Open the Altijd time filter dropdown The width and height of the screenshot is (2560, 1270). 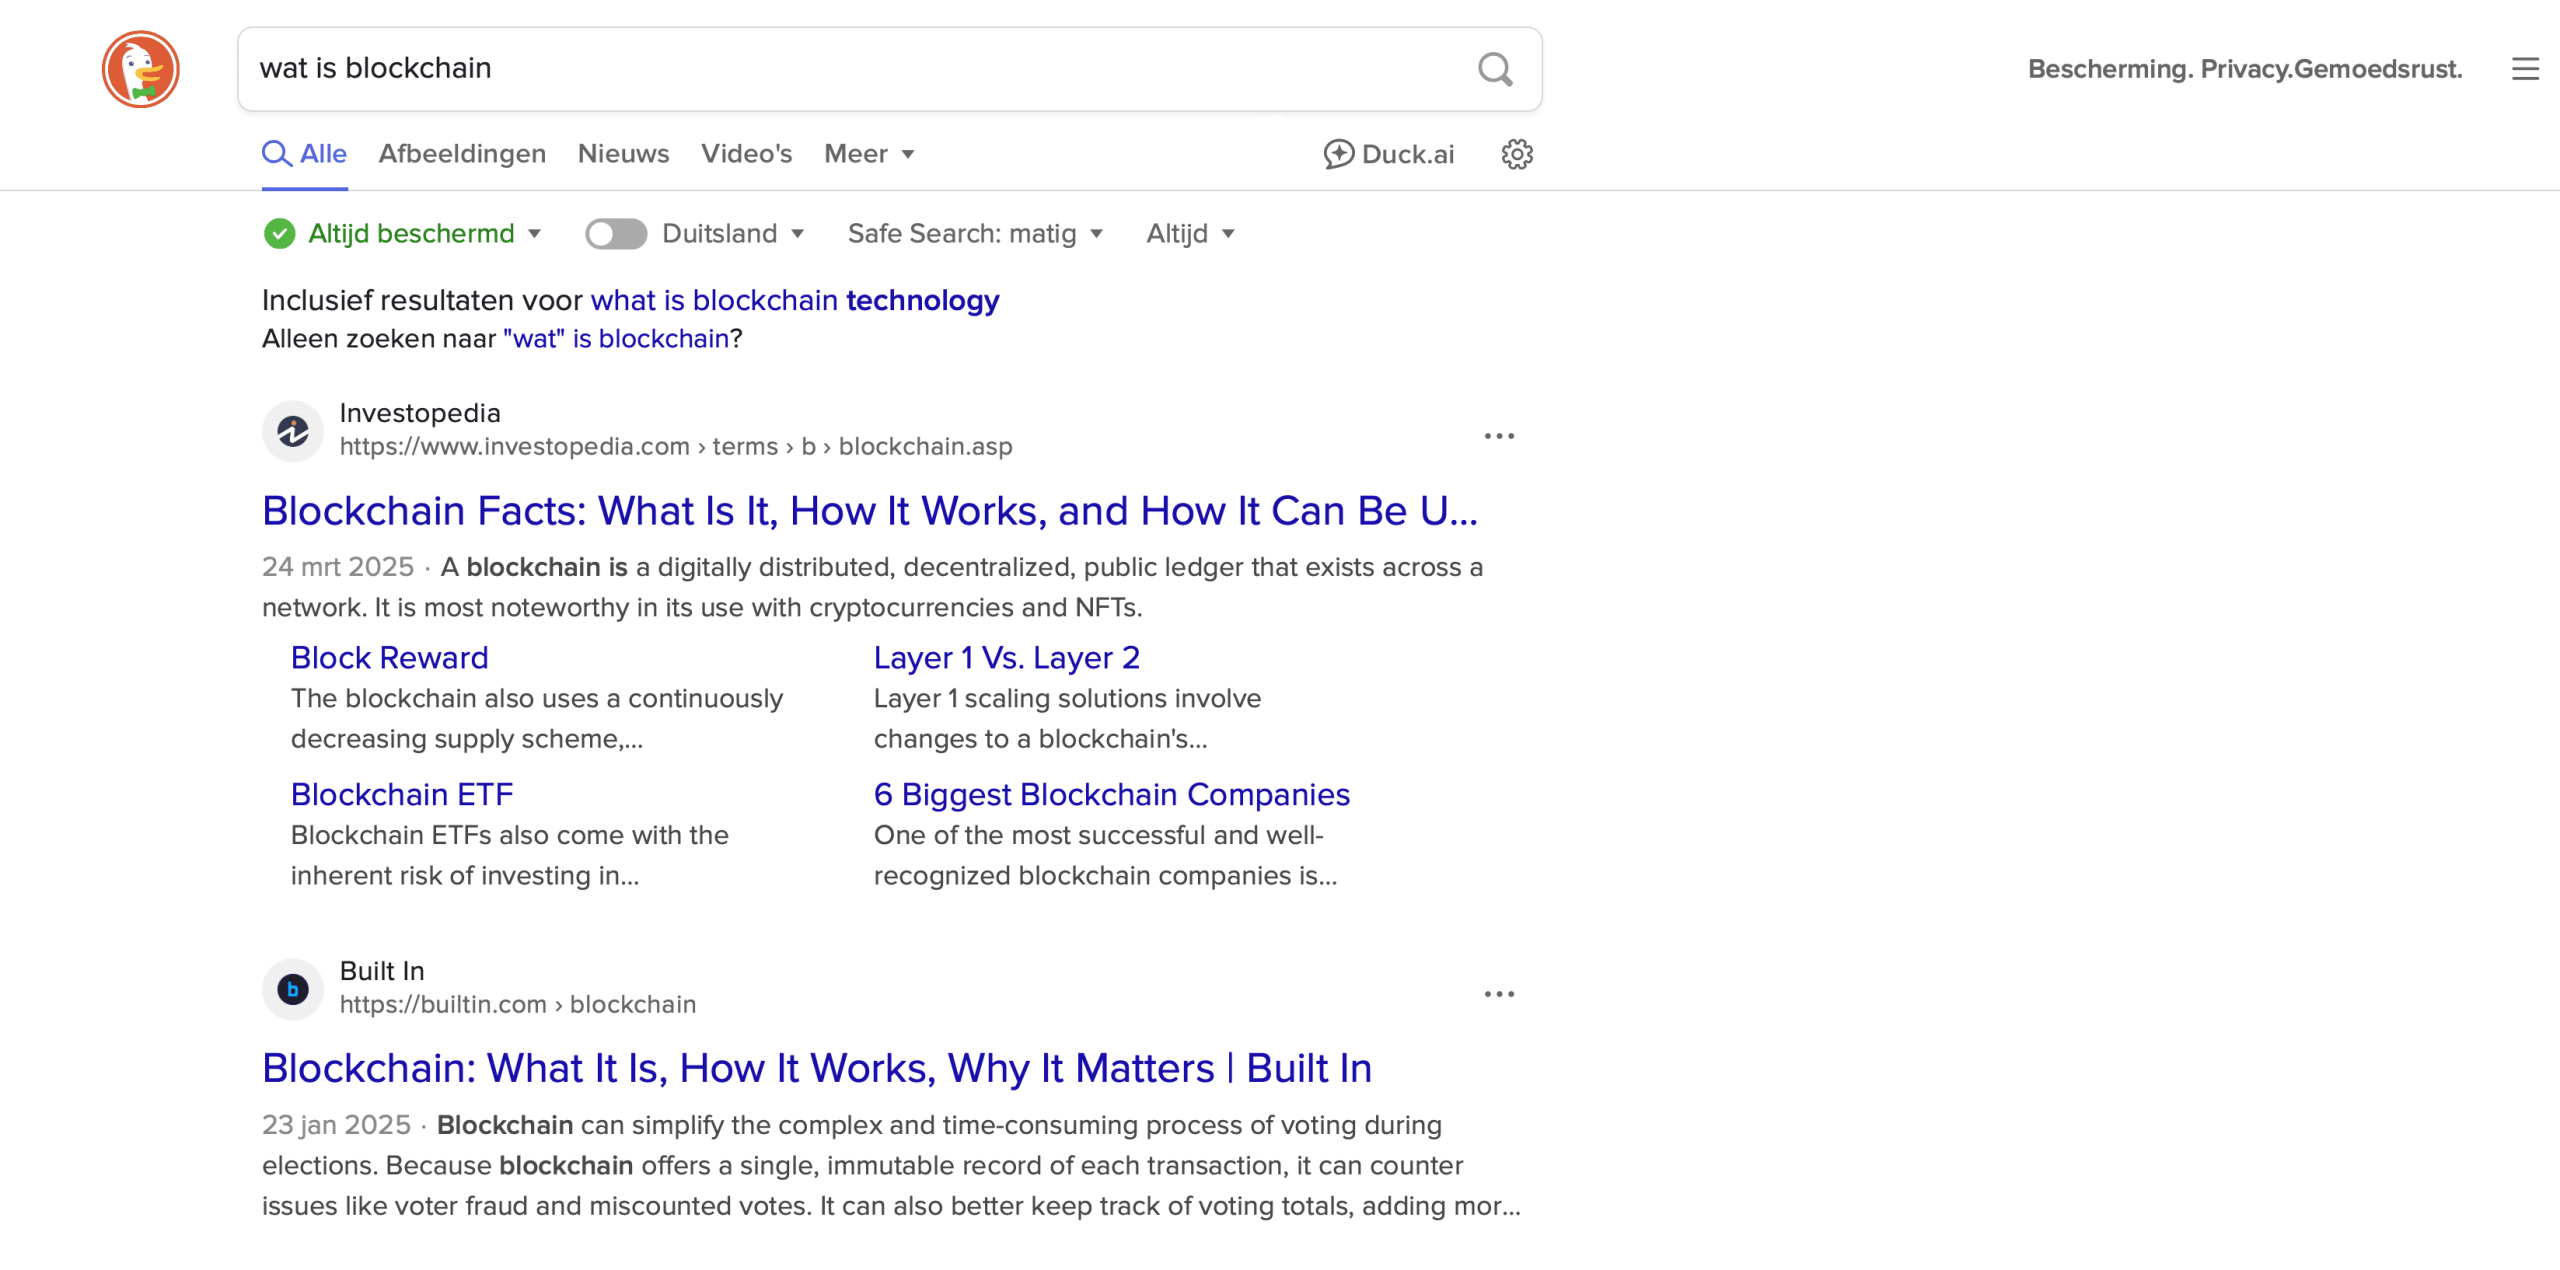[1190, 234]
